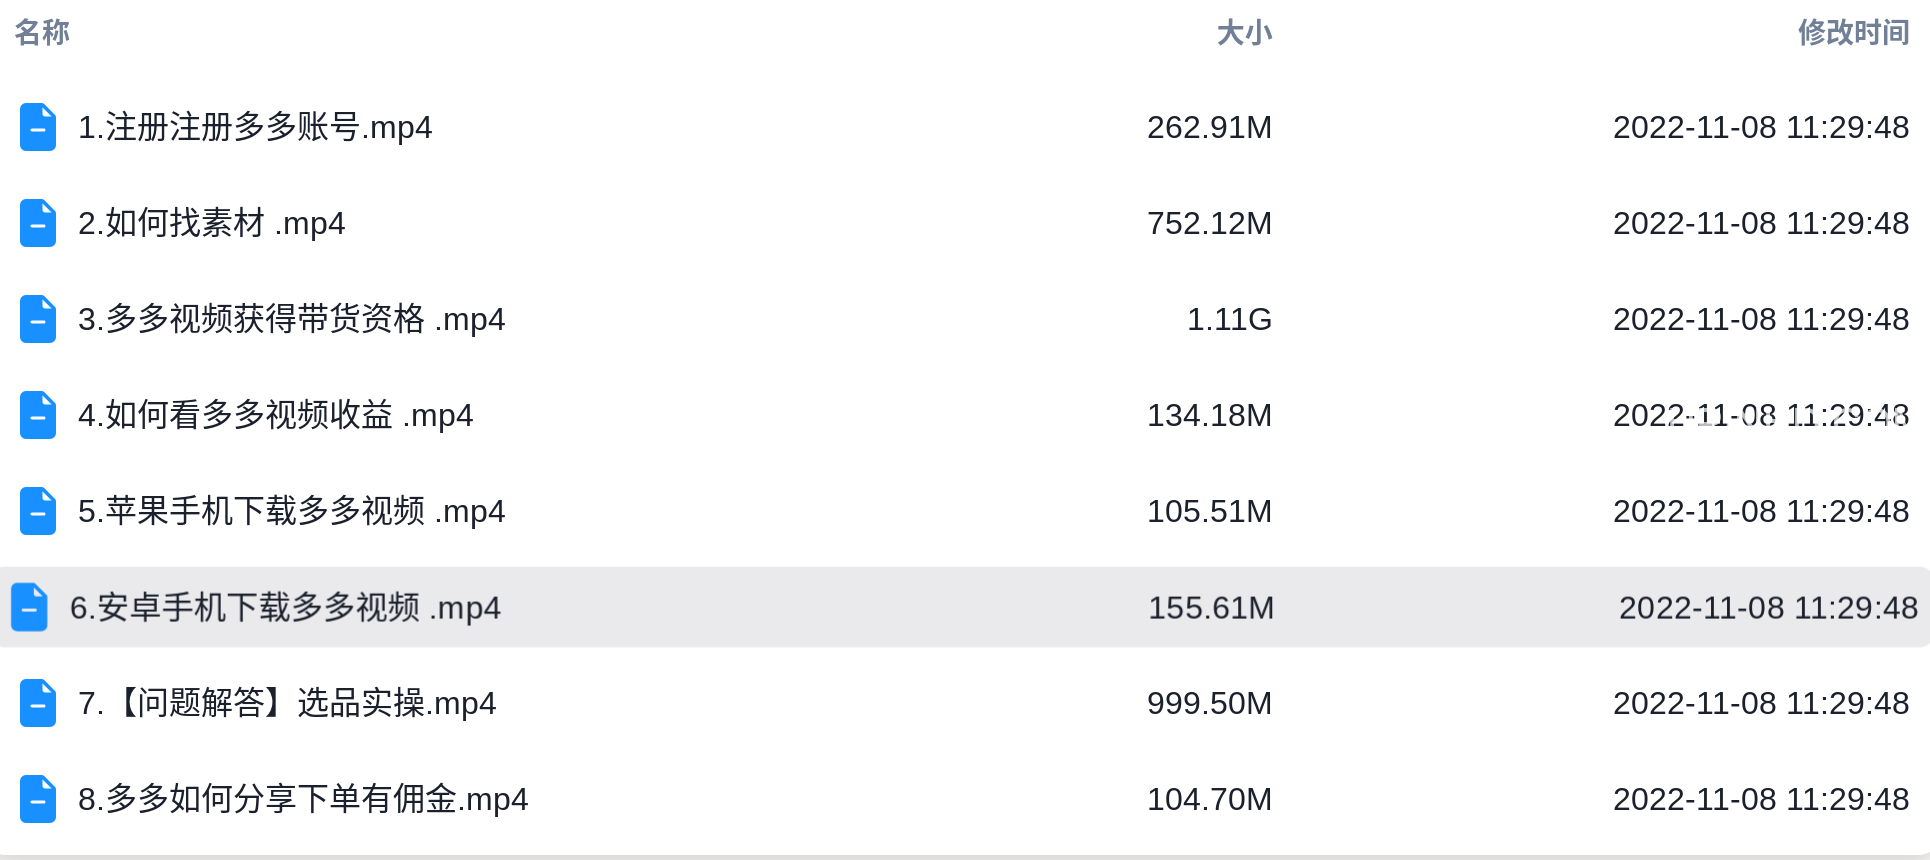Open the file 1.注册注册多多账号.mp4
The height and width of the screenshot is (860, 1930).
(255, 127)
